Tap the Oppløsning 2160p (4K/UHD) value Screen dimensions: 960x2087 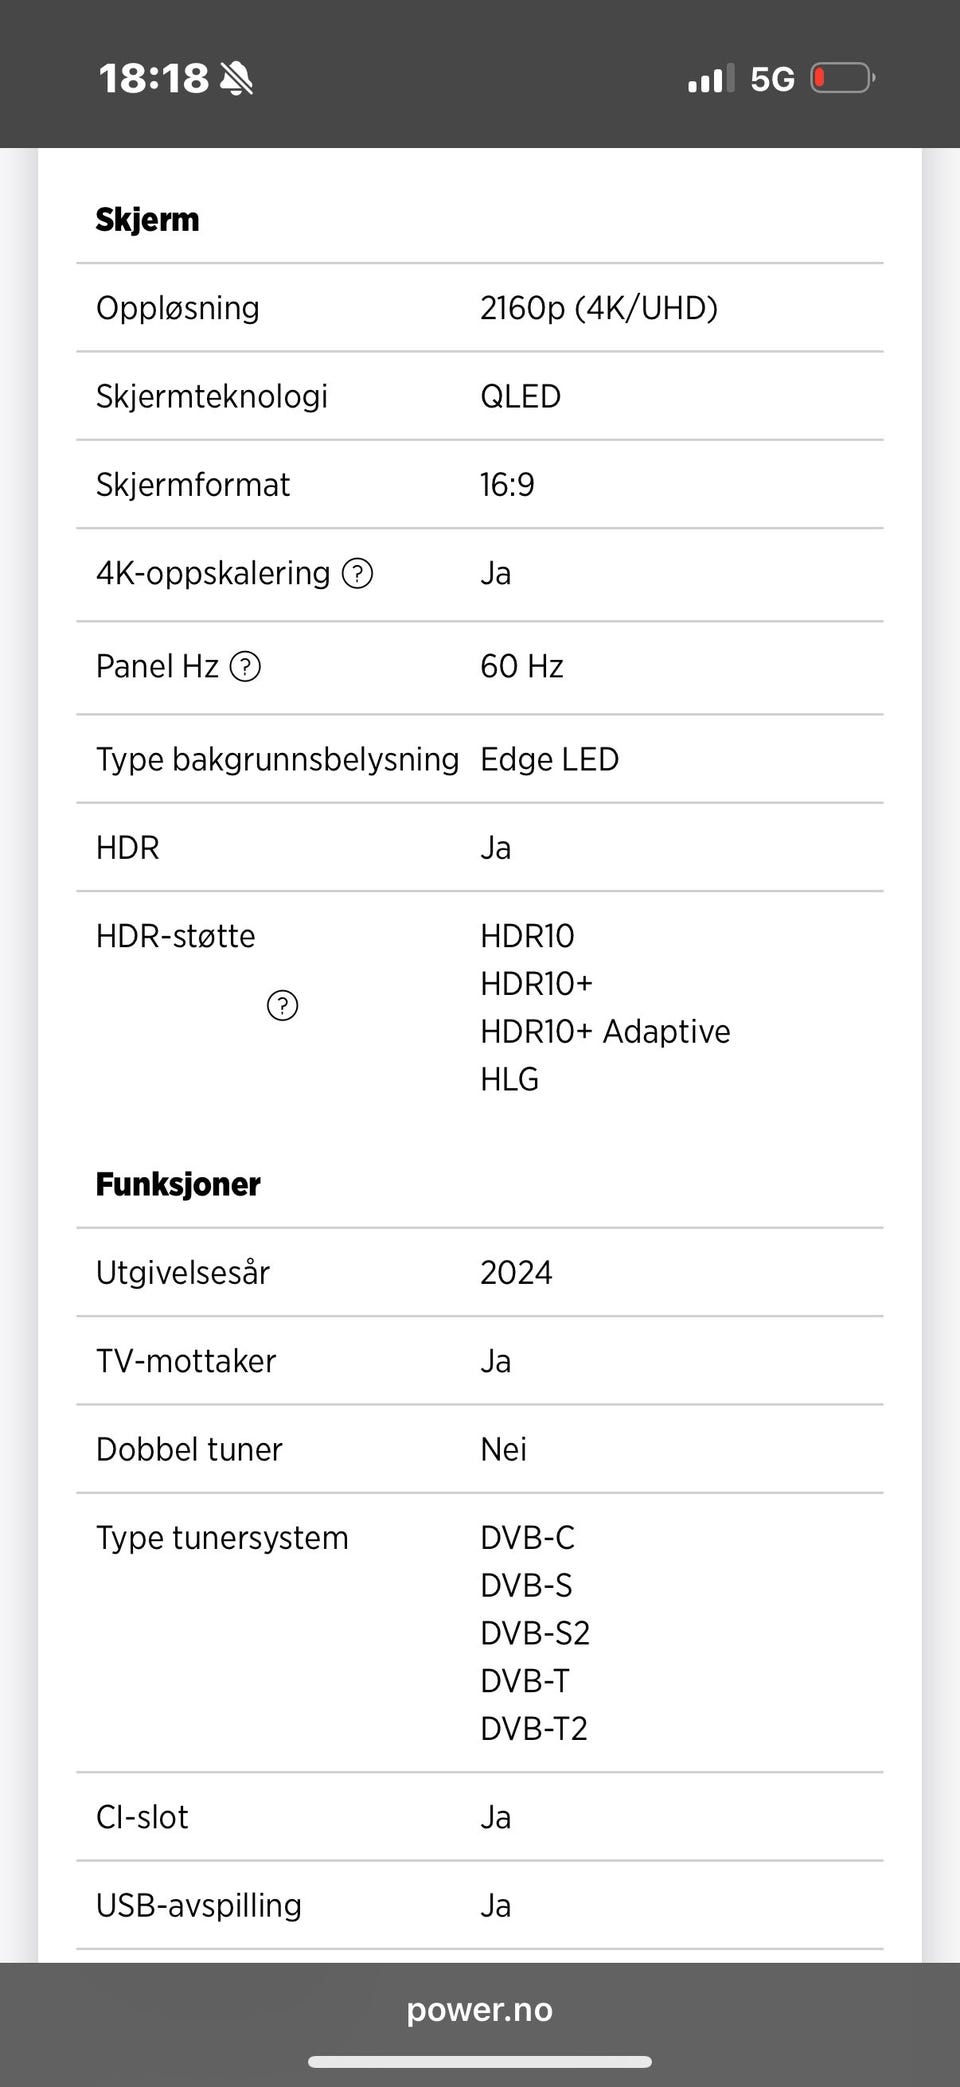tap(599, 308)
